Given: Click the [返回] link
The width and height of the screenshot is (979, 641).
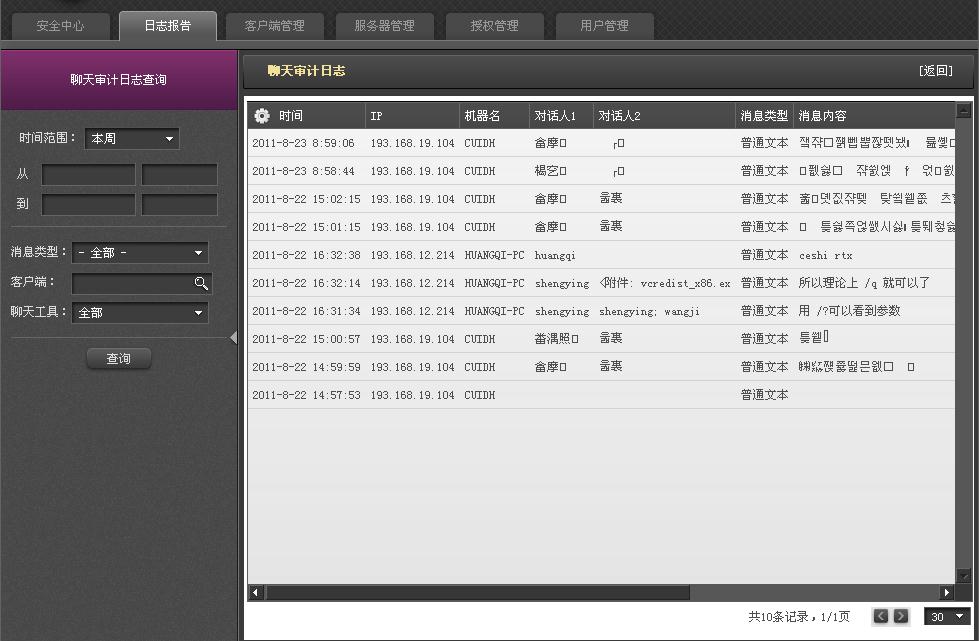Looking at the screenshot, I should click(935, 71).
